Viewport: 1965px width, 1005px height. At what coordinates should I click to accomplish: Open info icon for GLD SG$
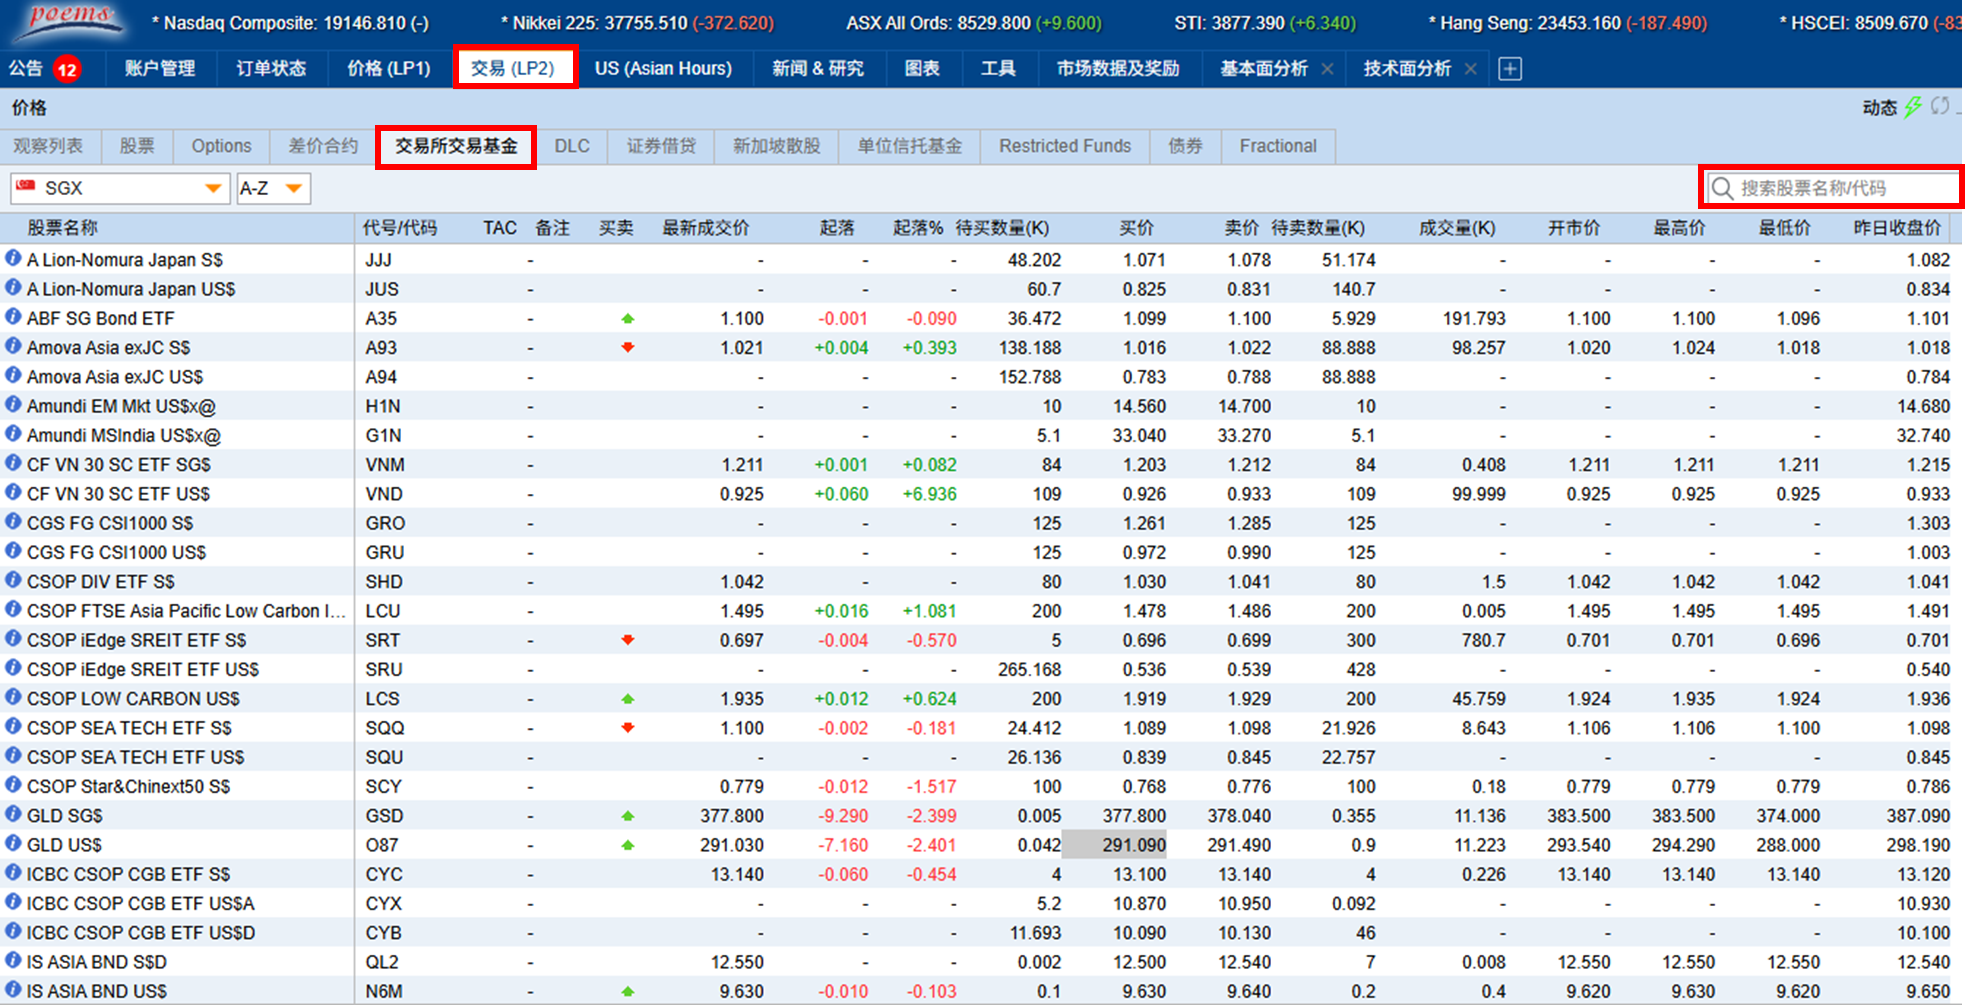click(13, 814)
